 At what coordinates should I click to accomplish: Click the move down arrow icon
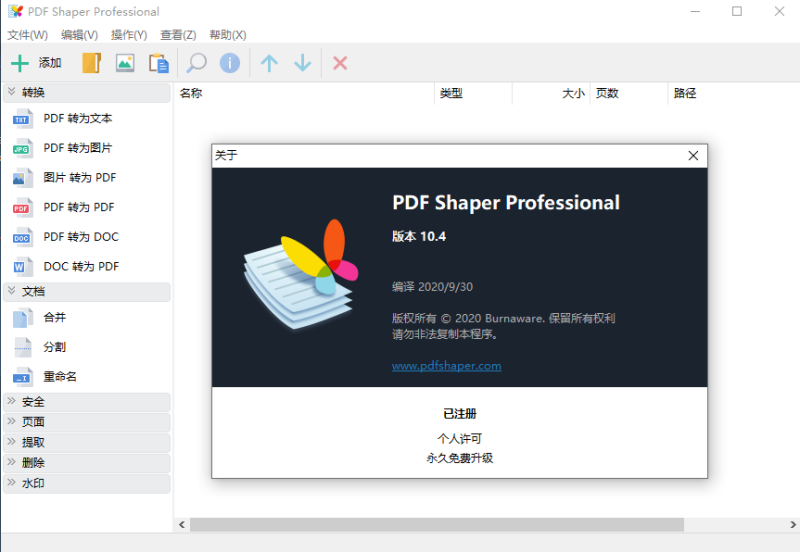pos(303,63)
